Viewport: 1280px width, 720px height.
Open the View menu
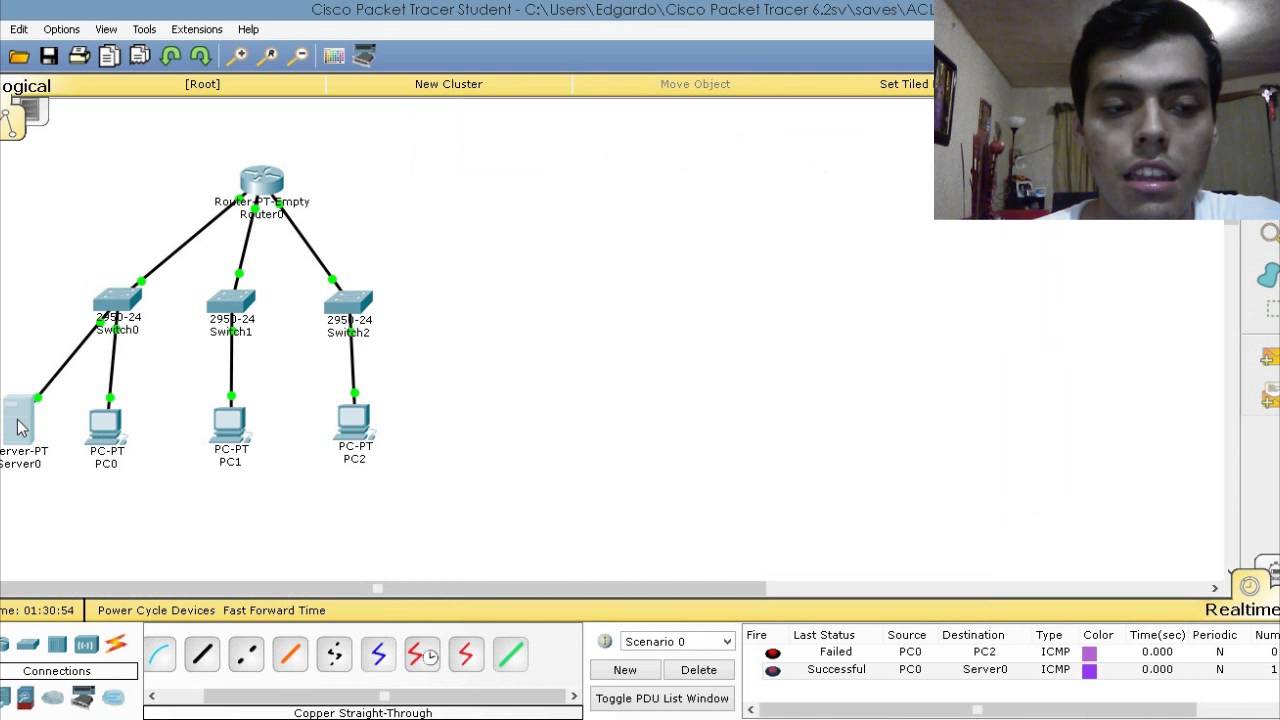pos(106,29)
